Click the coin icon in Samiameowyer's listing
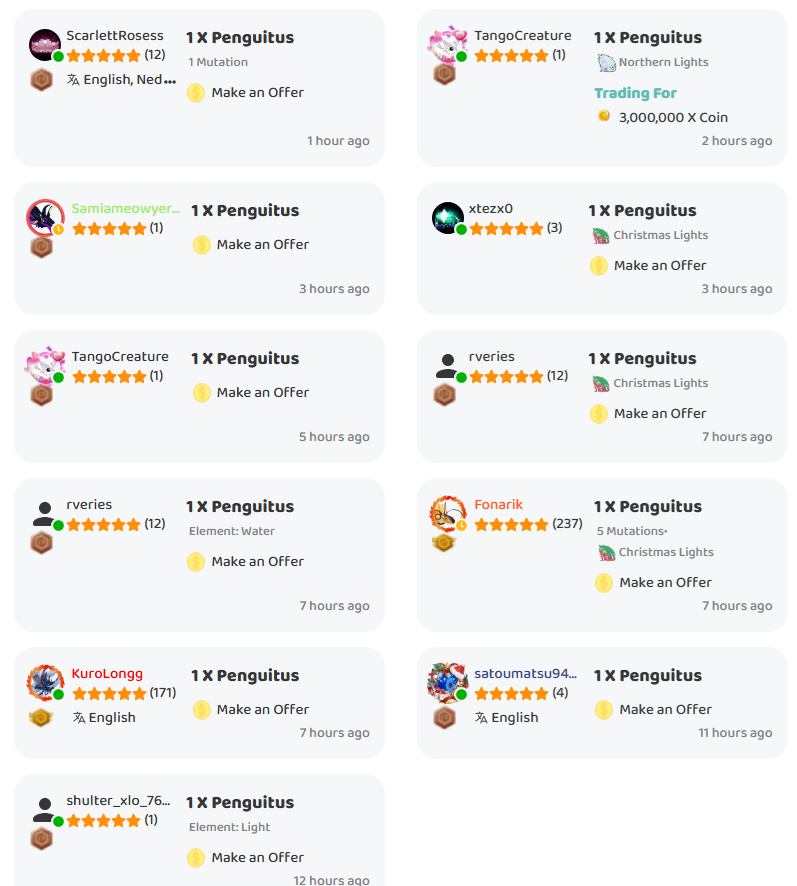This screenshot has width=797, height=886. click(x=202, y=245)
